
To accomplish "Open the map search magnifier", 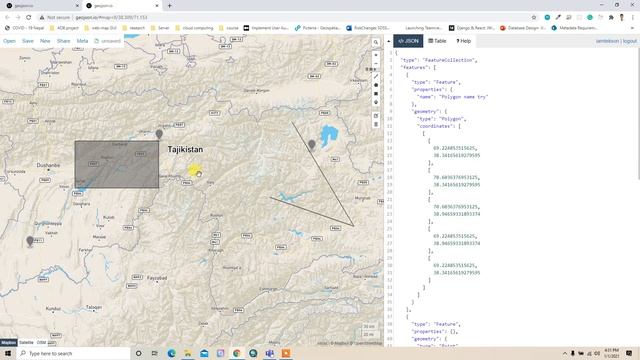I will (376, 42).
